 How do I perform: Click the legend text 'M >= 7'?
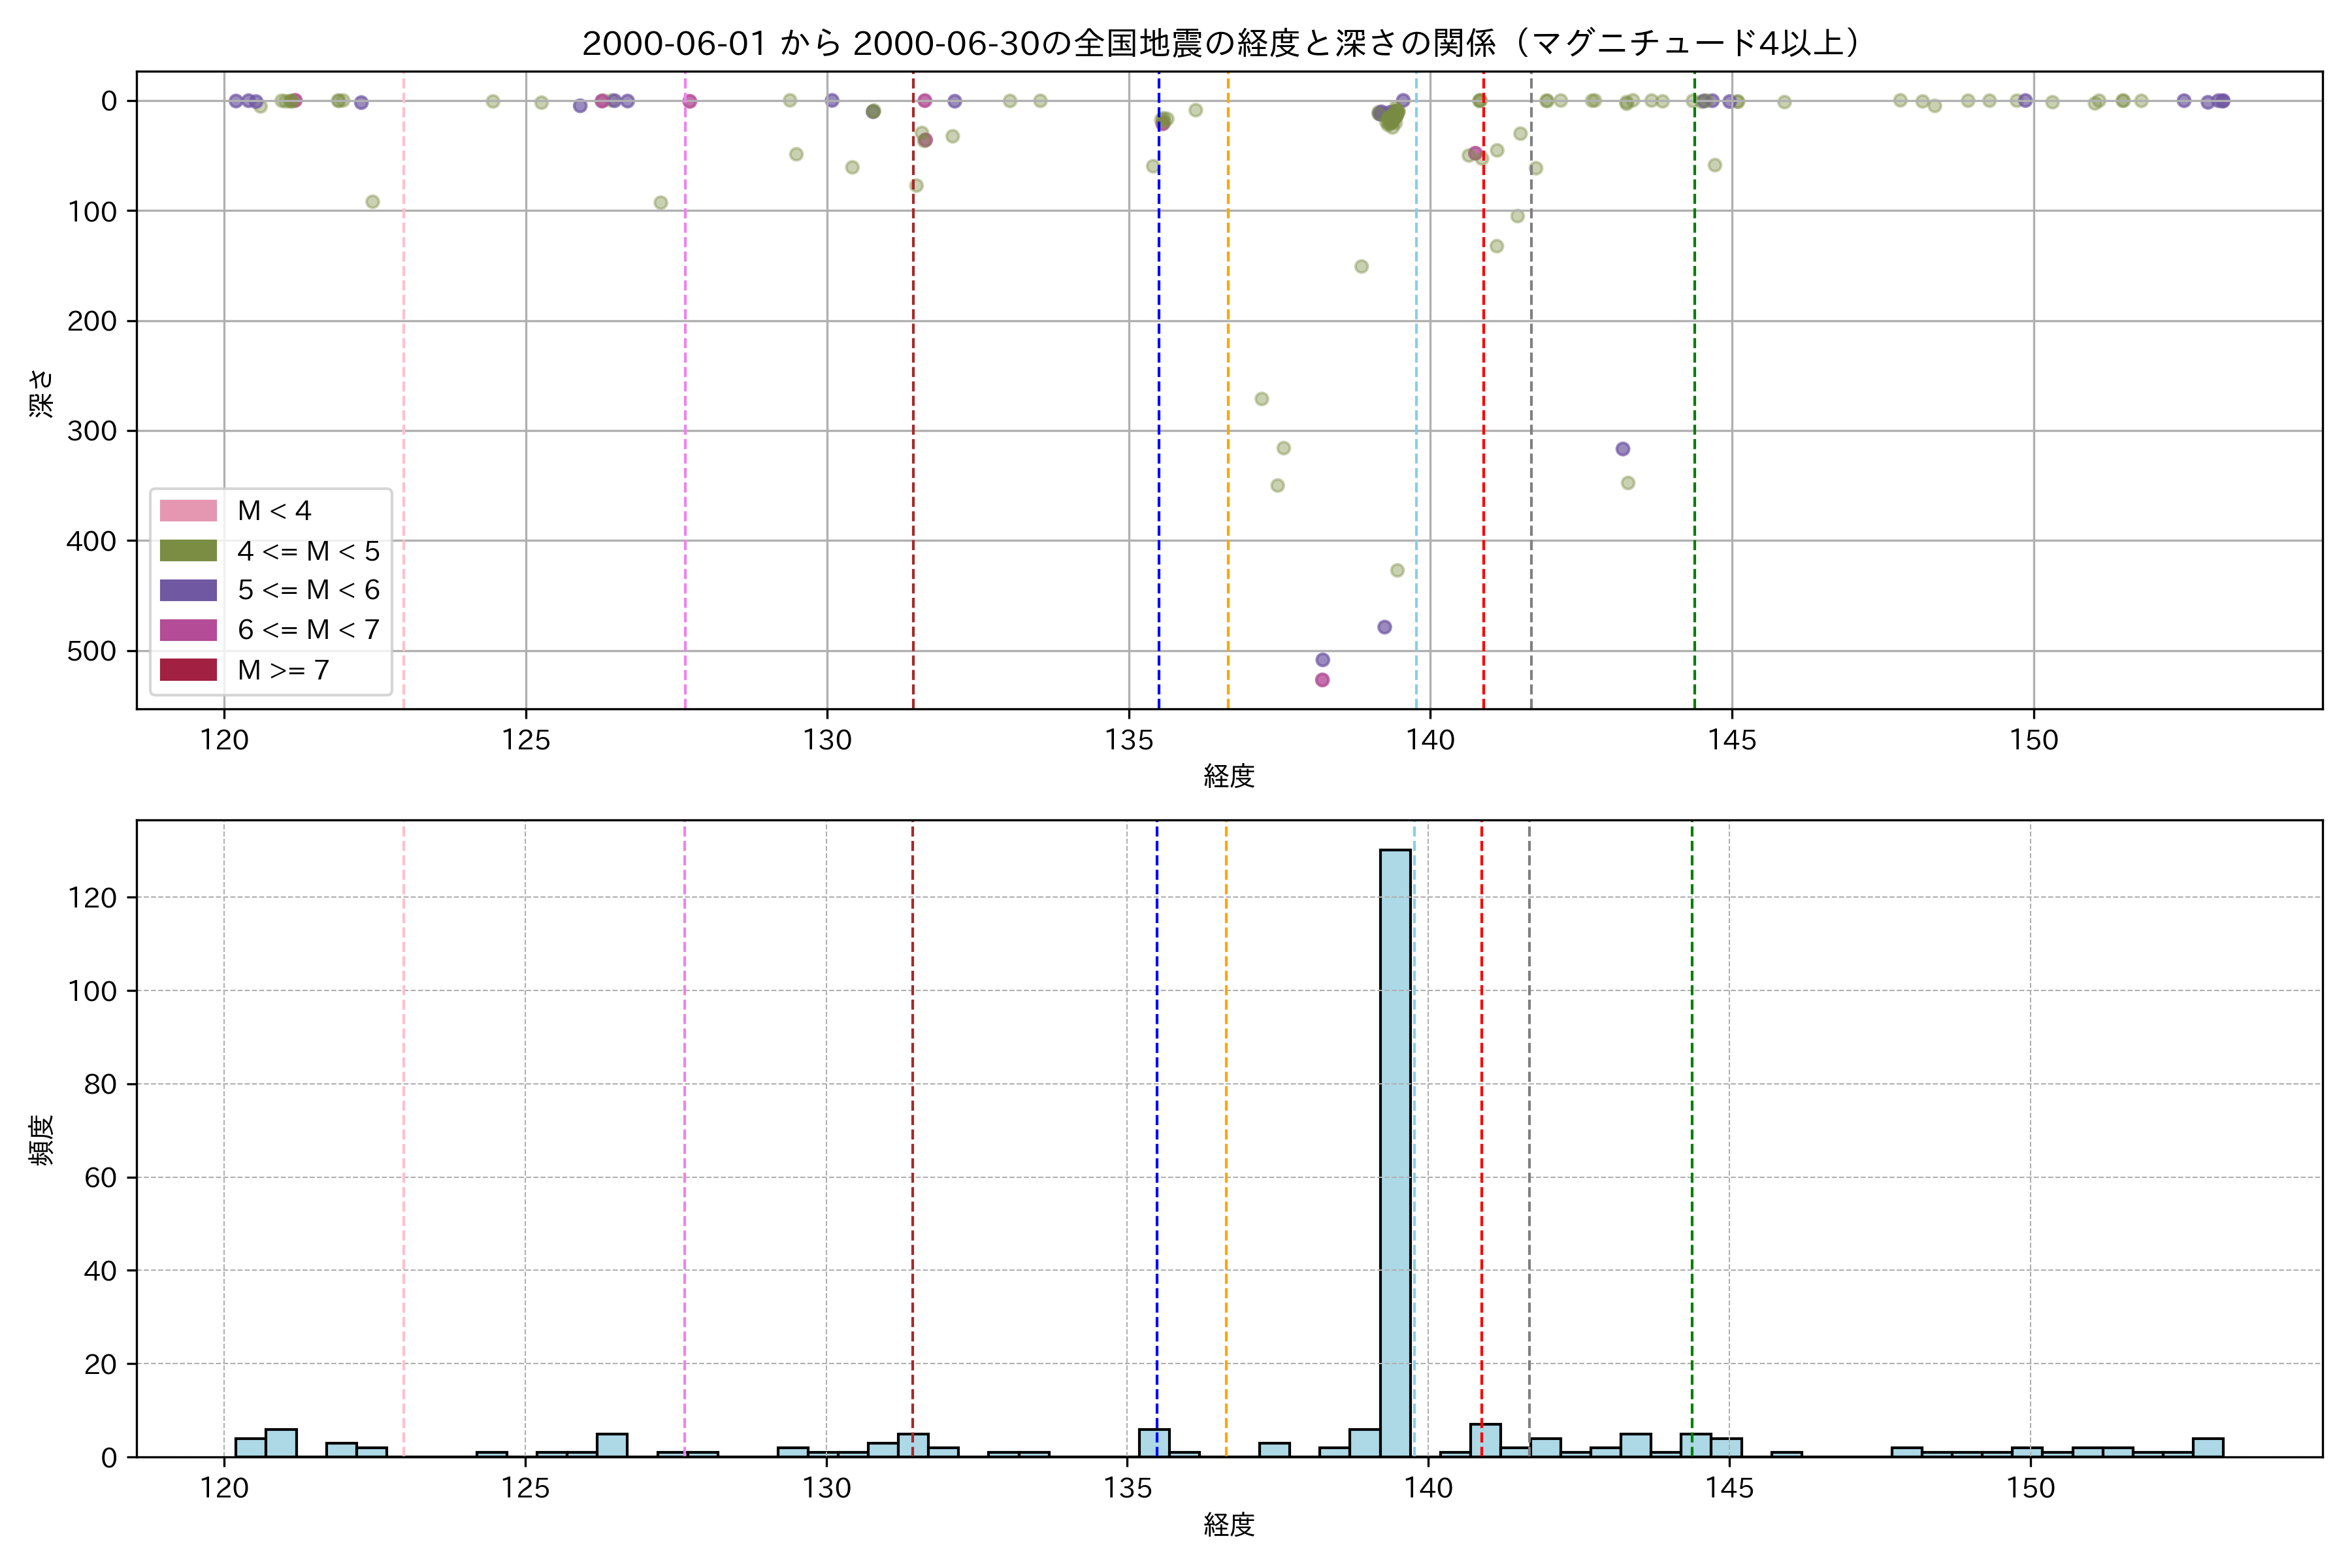pyautogui.click(x=284, y=670)
